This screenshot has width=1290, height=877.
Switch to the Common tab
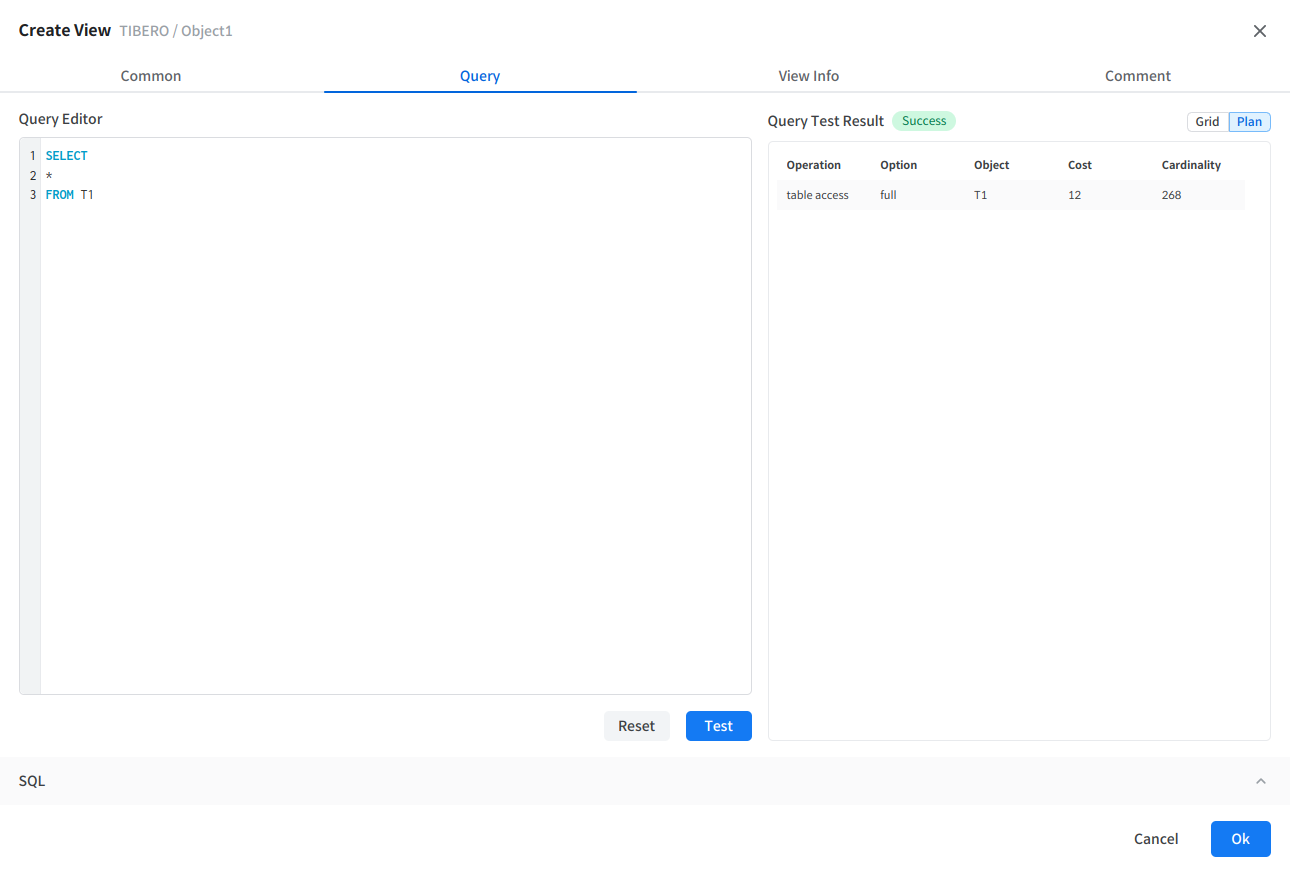click(x=151, y=76)
